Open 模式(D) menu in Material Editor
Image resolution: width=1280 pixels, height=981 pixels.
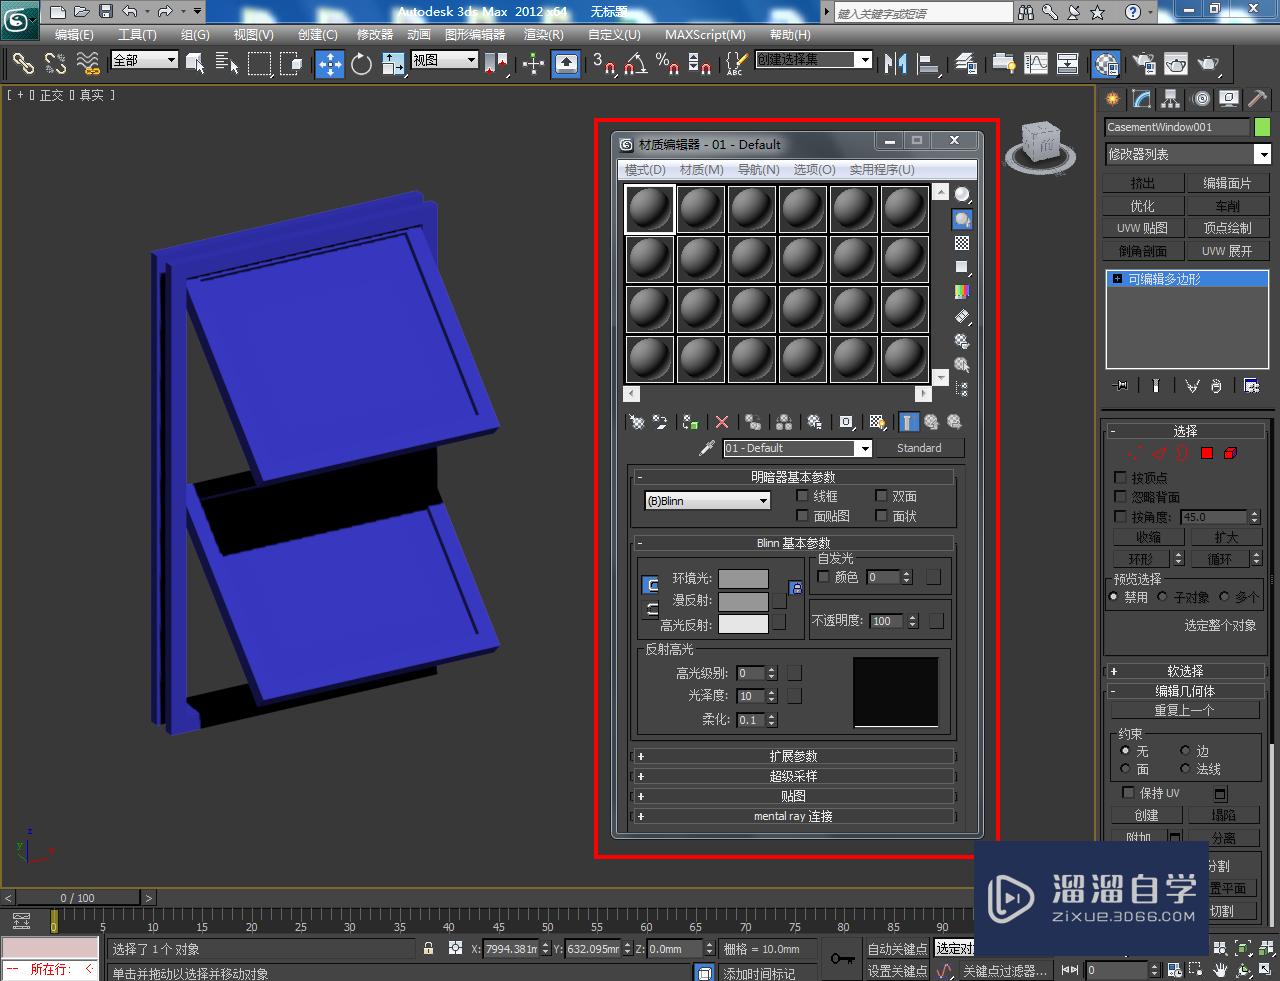pos(645,170)
